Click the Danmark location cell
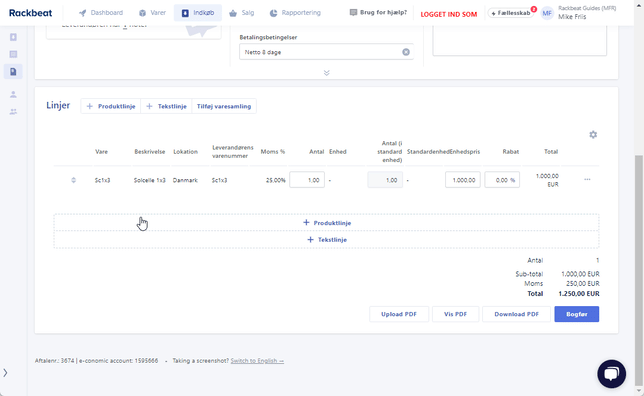The height and width of the screenshot is (396, 644). pos(185,180)
